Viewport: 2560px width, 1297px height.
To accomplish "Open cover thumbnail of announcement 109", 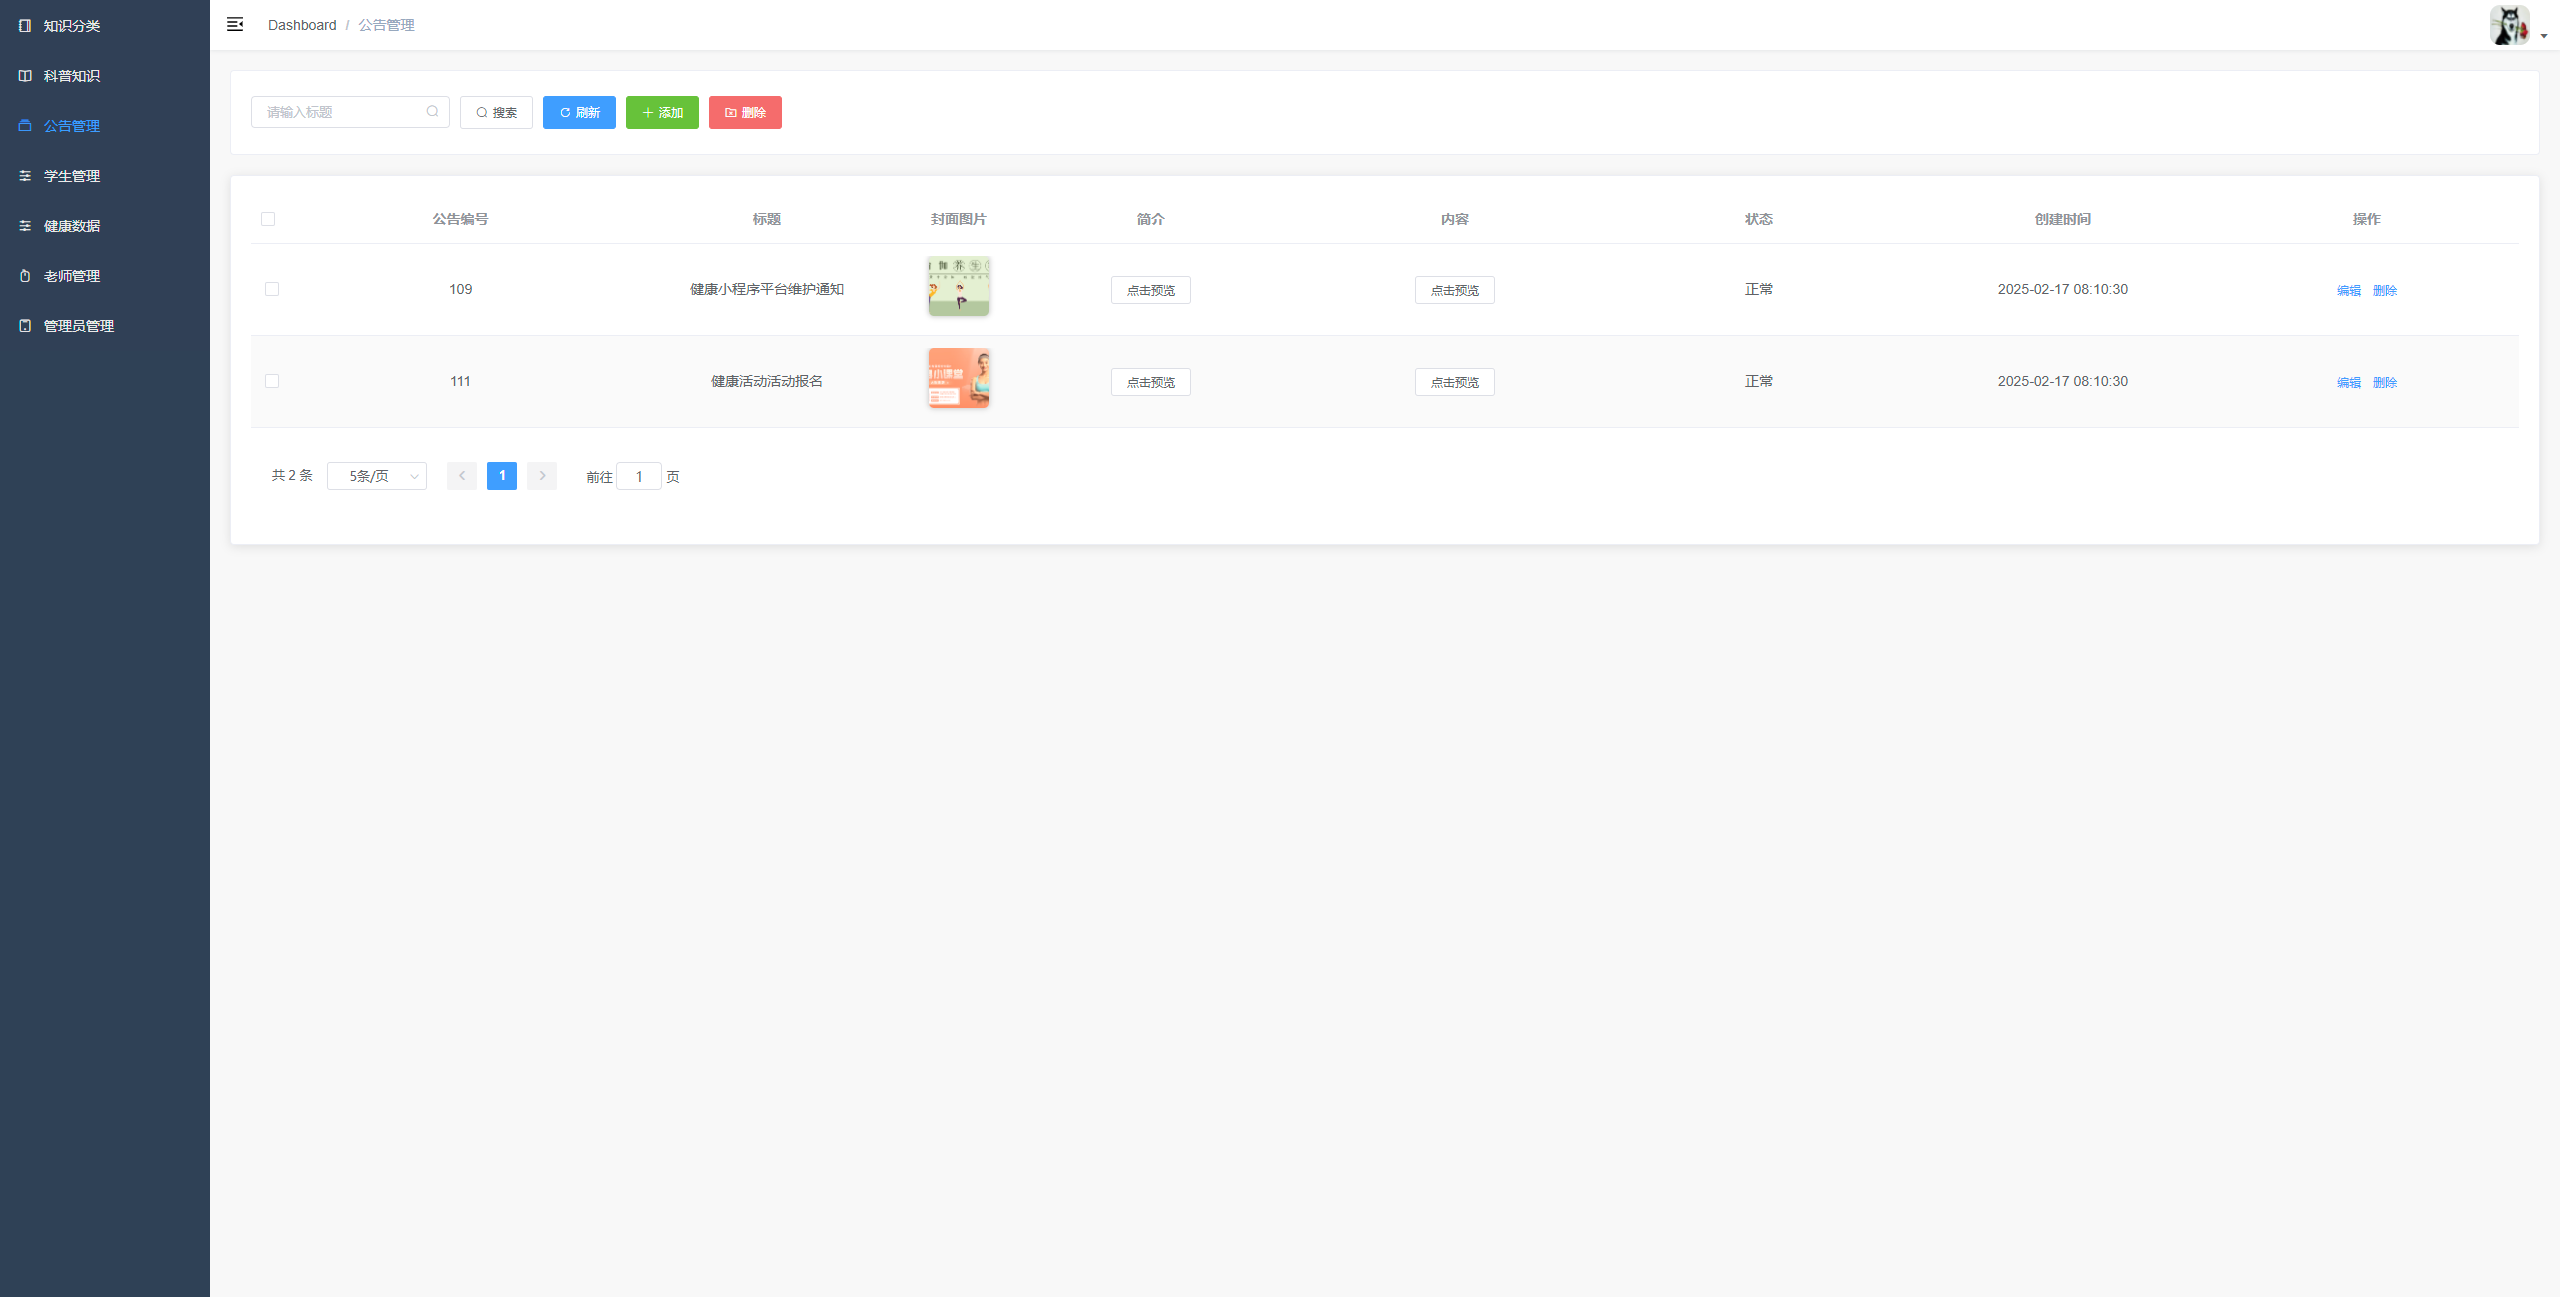I will 959,286.
